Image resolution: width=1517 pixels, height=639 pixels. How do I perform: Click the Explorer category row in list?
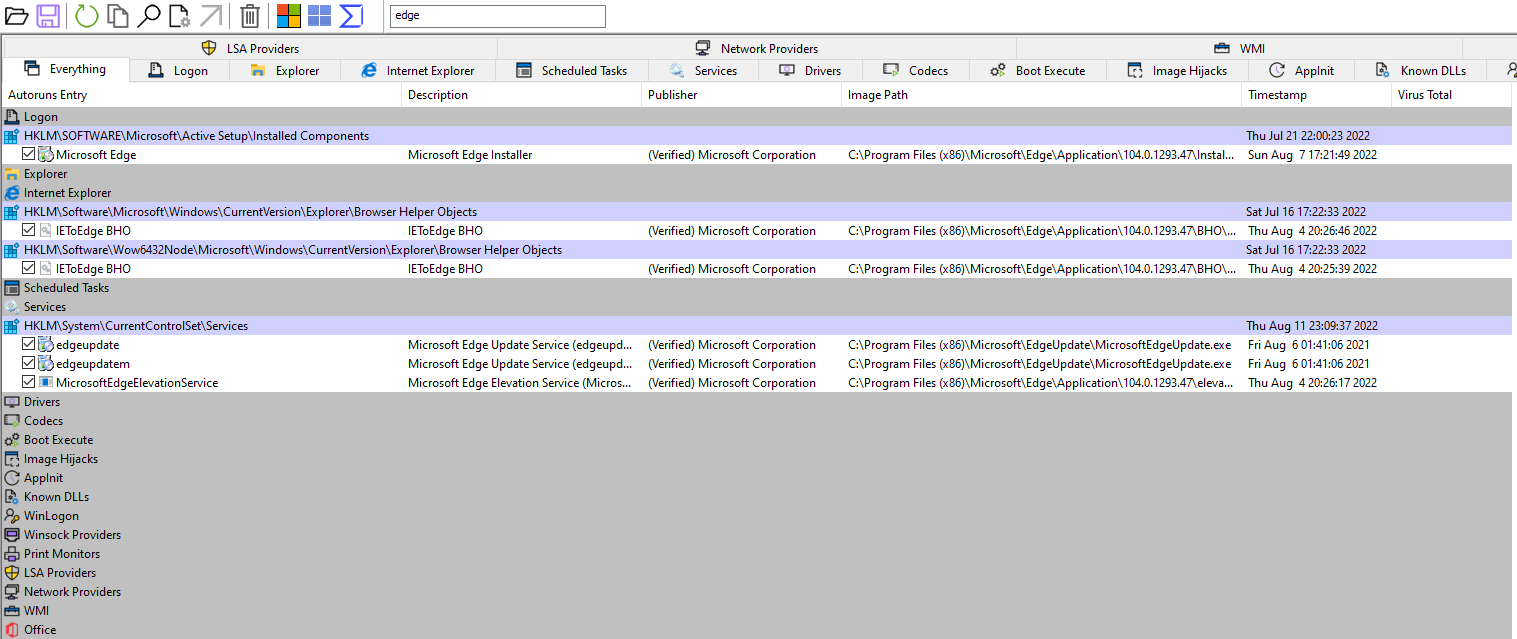757,174
